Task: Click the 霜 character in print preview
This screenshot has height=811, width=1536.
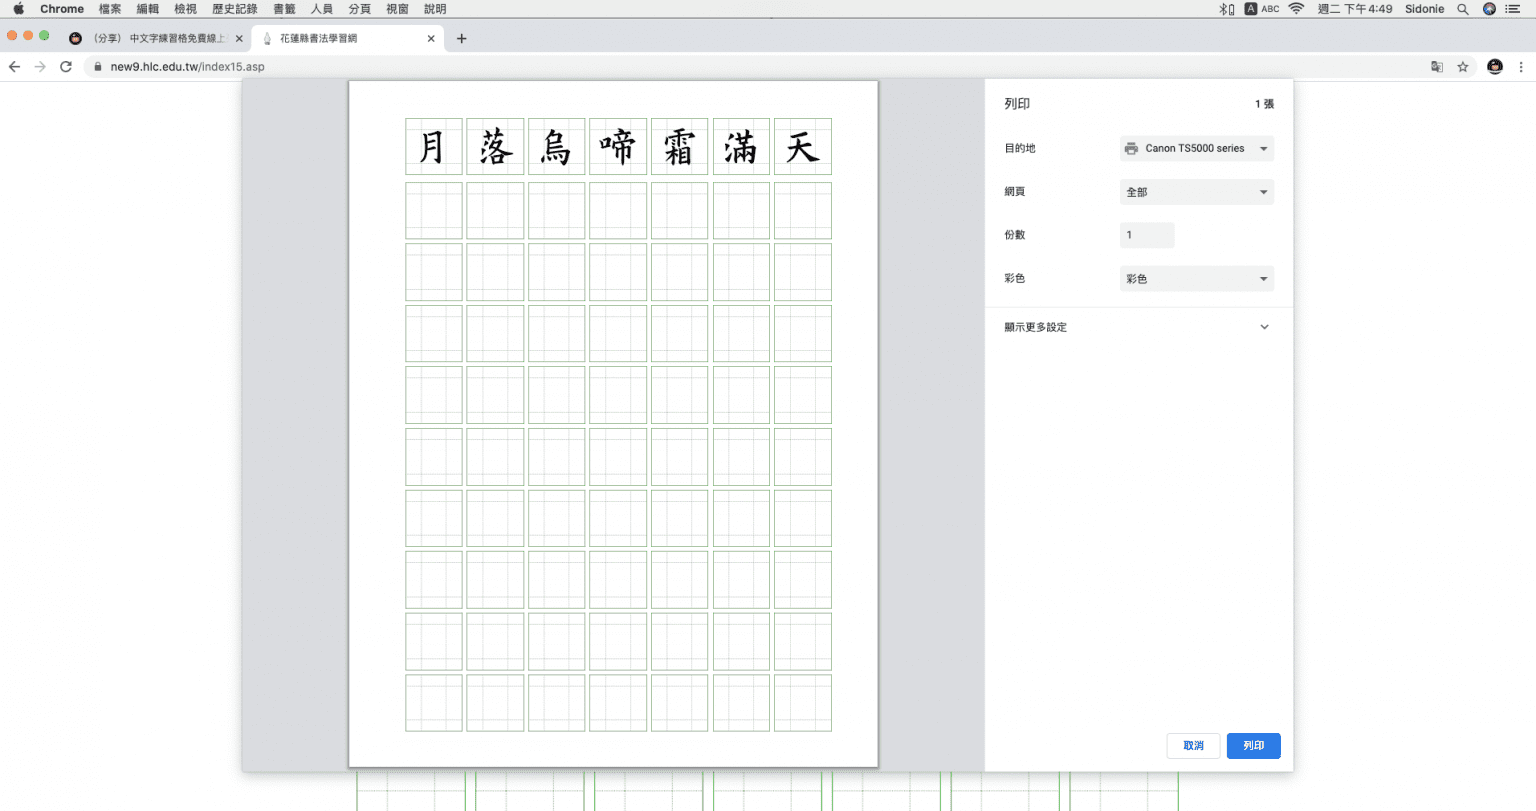Action: tap(679, 147)
